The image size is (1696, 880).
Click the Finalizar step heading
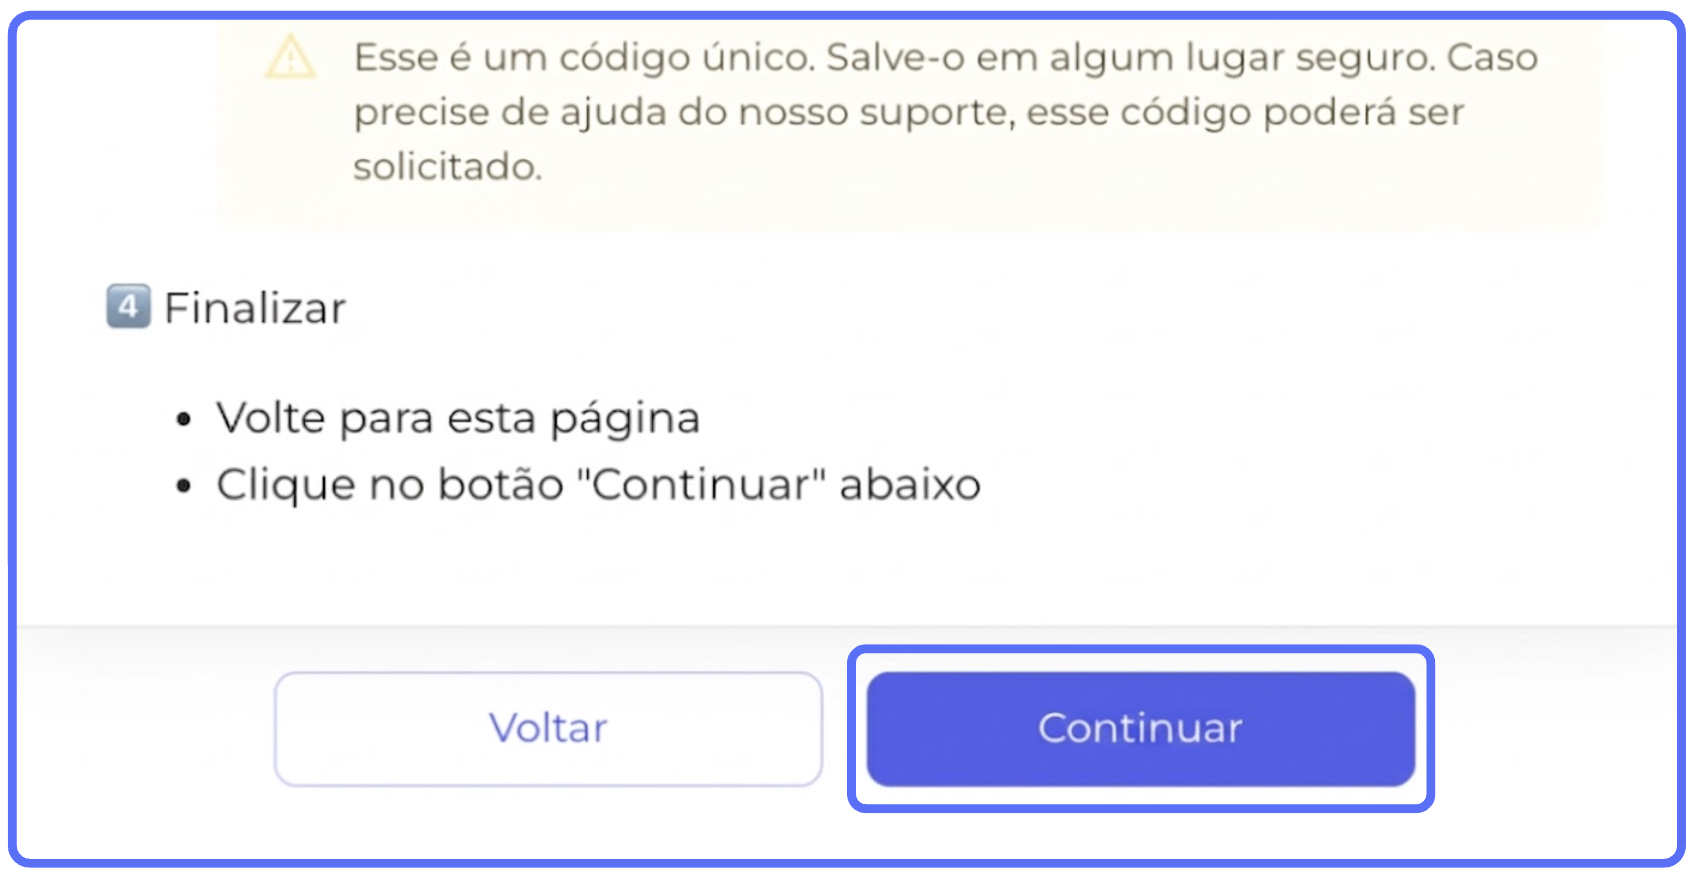(x=255, y=308)
